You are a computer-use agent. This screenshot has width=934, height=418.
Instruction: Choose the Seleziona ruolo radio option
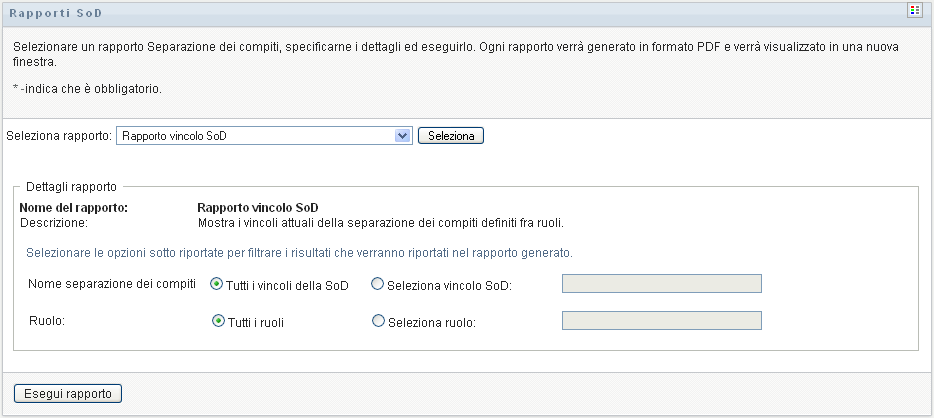pyautogui.click(x=377, y=321)
